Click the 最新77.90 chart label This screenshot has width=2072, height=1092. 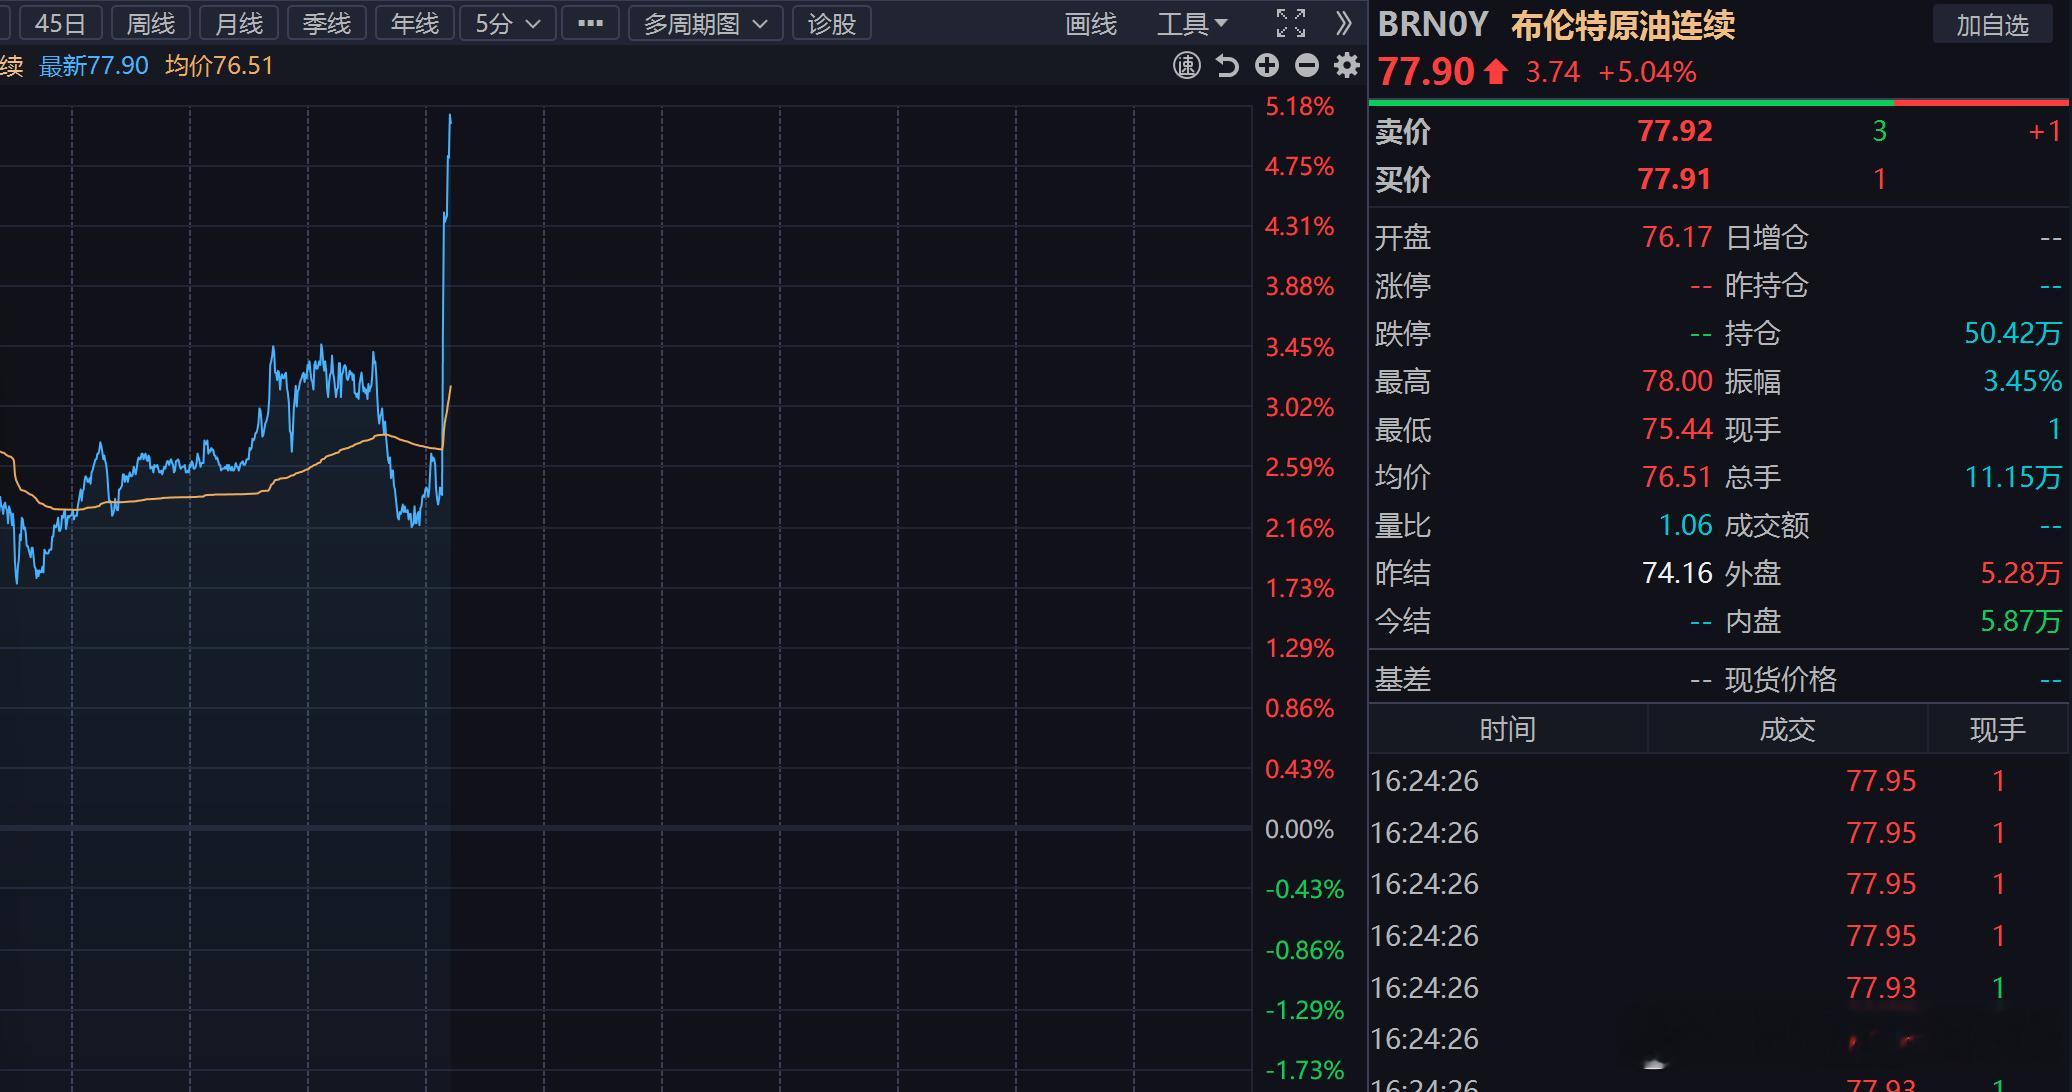point(93,66)
